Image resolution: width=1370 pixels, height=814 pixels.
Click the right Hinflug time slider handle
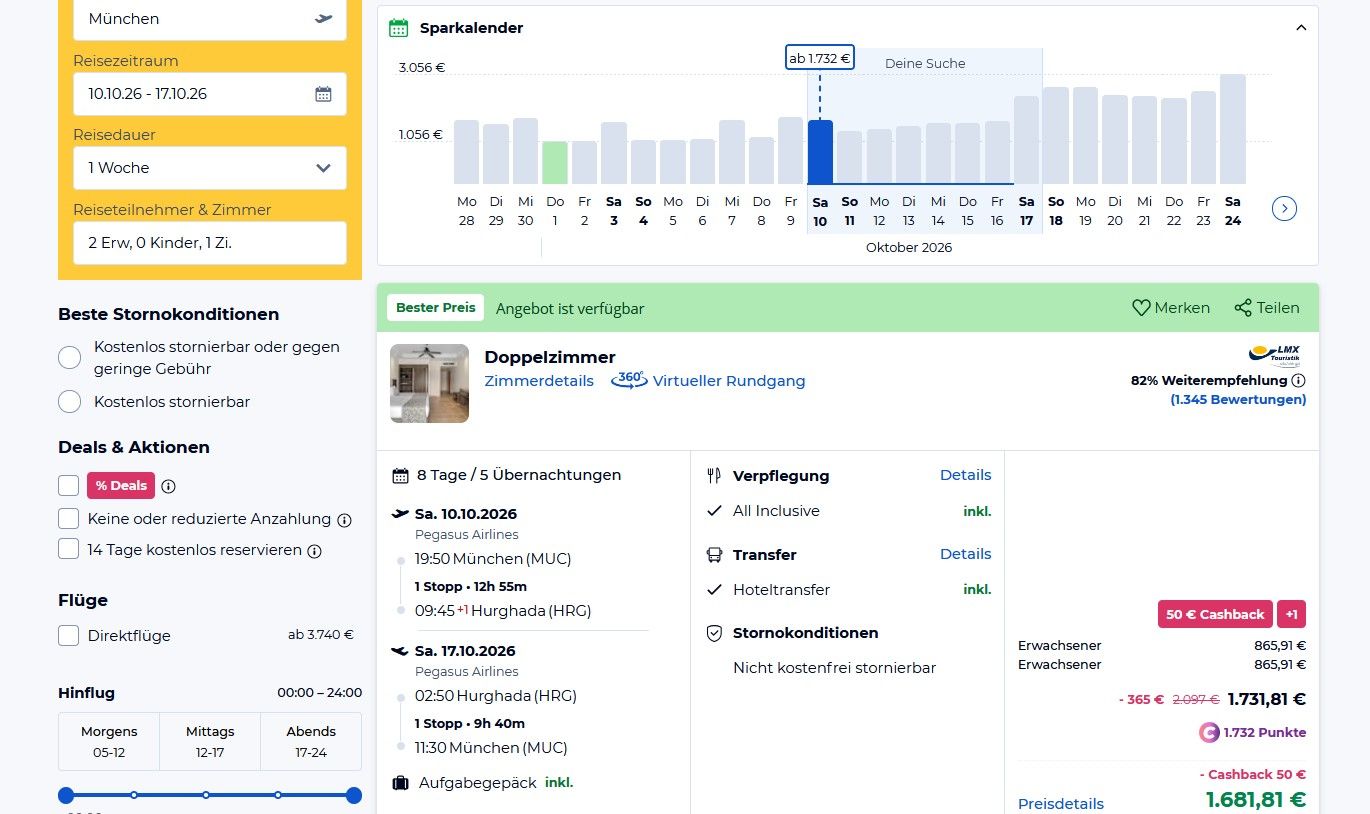(354, 796)
